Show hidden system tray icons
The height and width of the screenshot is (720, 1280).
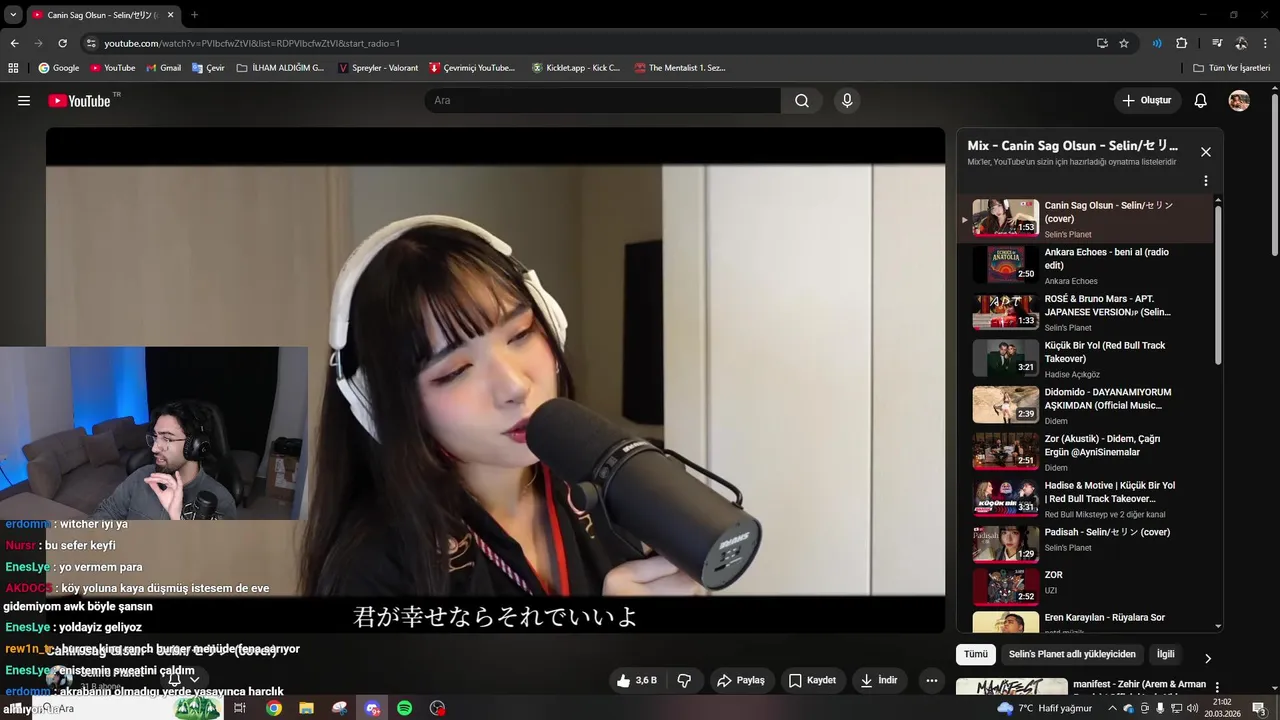pos(1112,708)
